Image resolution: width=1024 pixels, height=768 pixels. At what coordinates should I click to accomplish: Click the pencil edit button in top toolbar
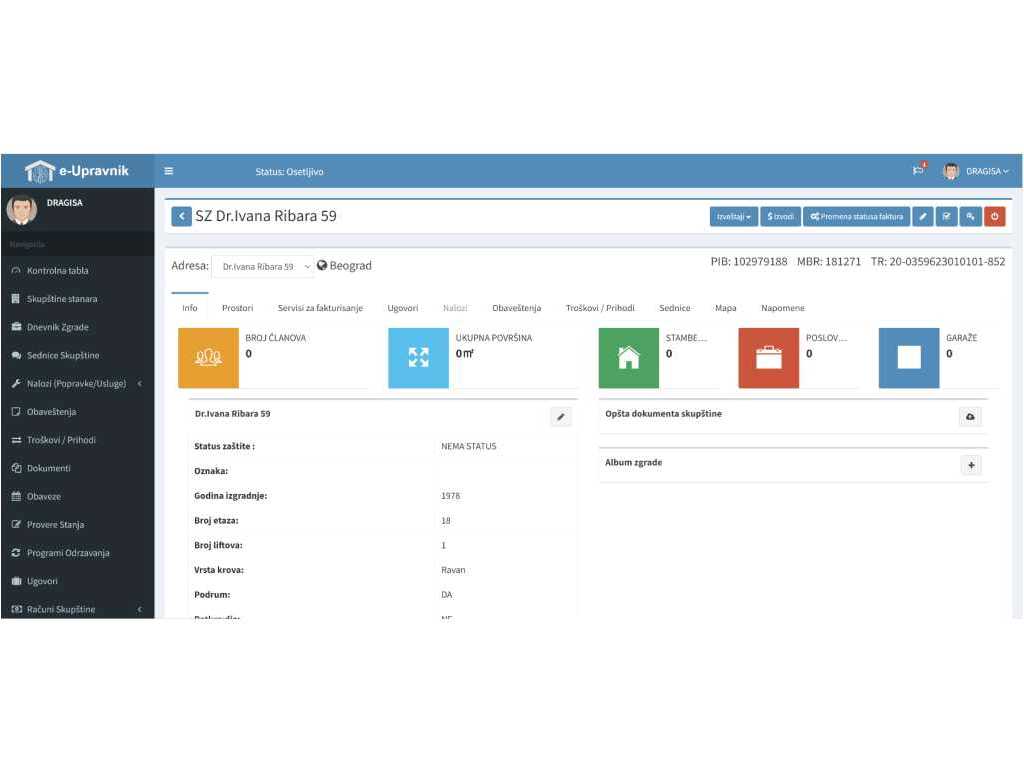tap(924, 216)
